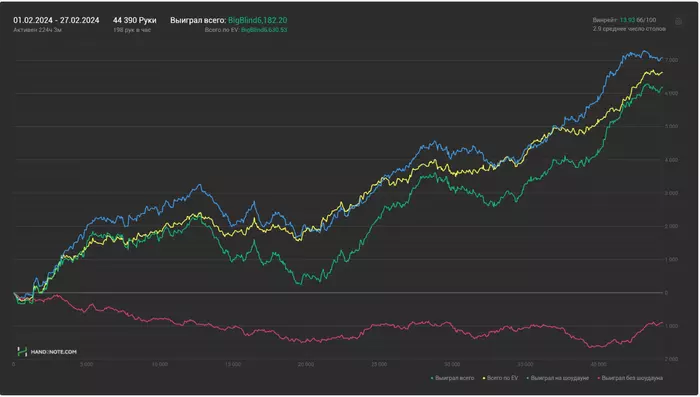
Task: Click the HAND2NOTE.COM watermark text
Action: [54, 352]
